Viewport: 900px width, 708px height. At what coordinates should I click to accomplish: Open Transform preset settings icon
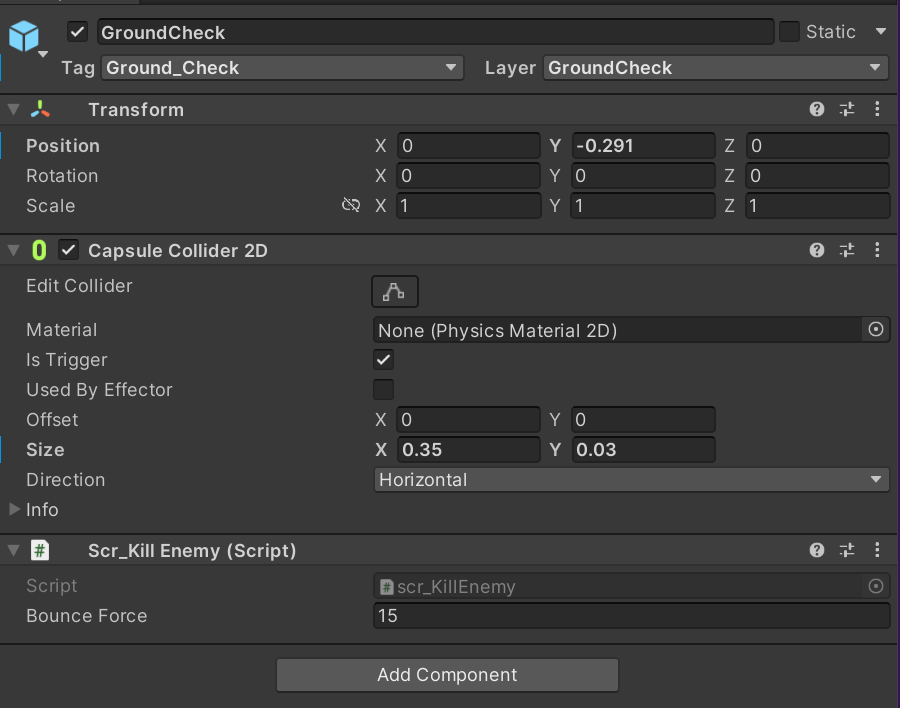(847, 109)
